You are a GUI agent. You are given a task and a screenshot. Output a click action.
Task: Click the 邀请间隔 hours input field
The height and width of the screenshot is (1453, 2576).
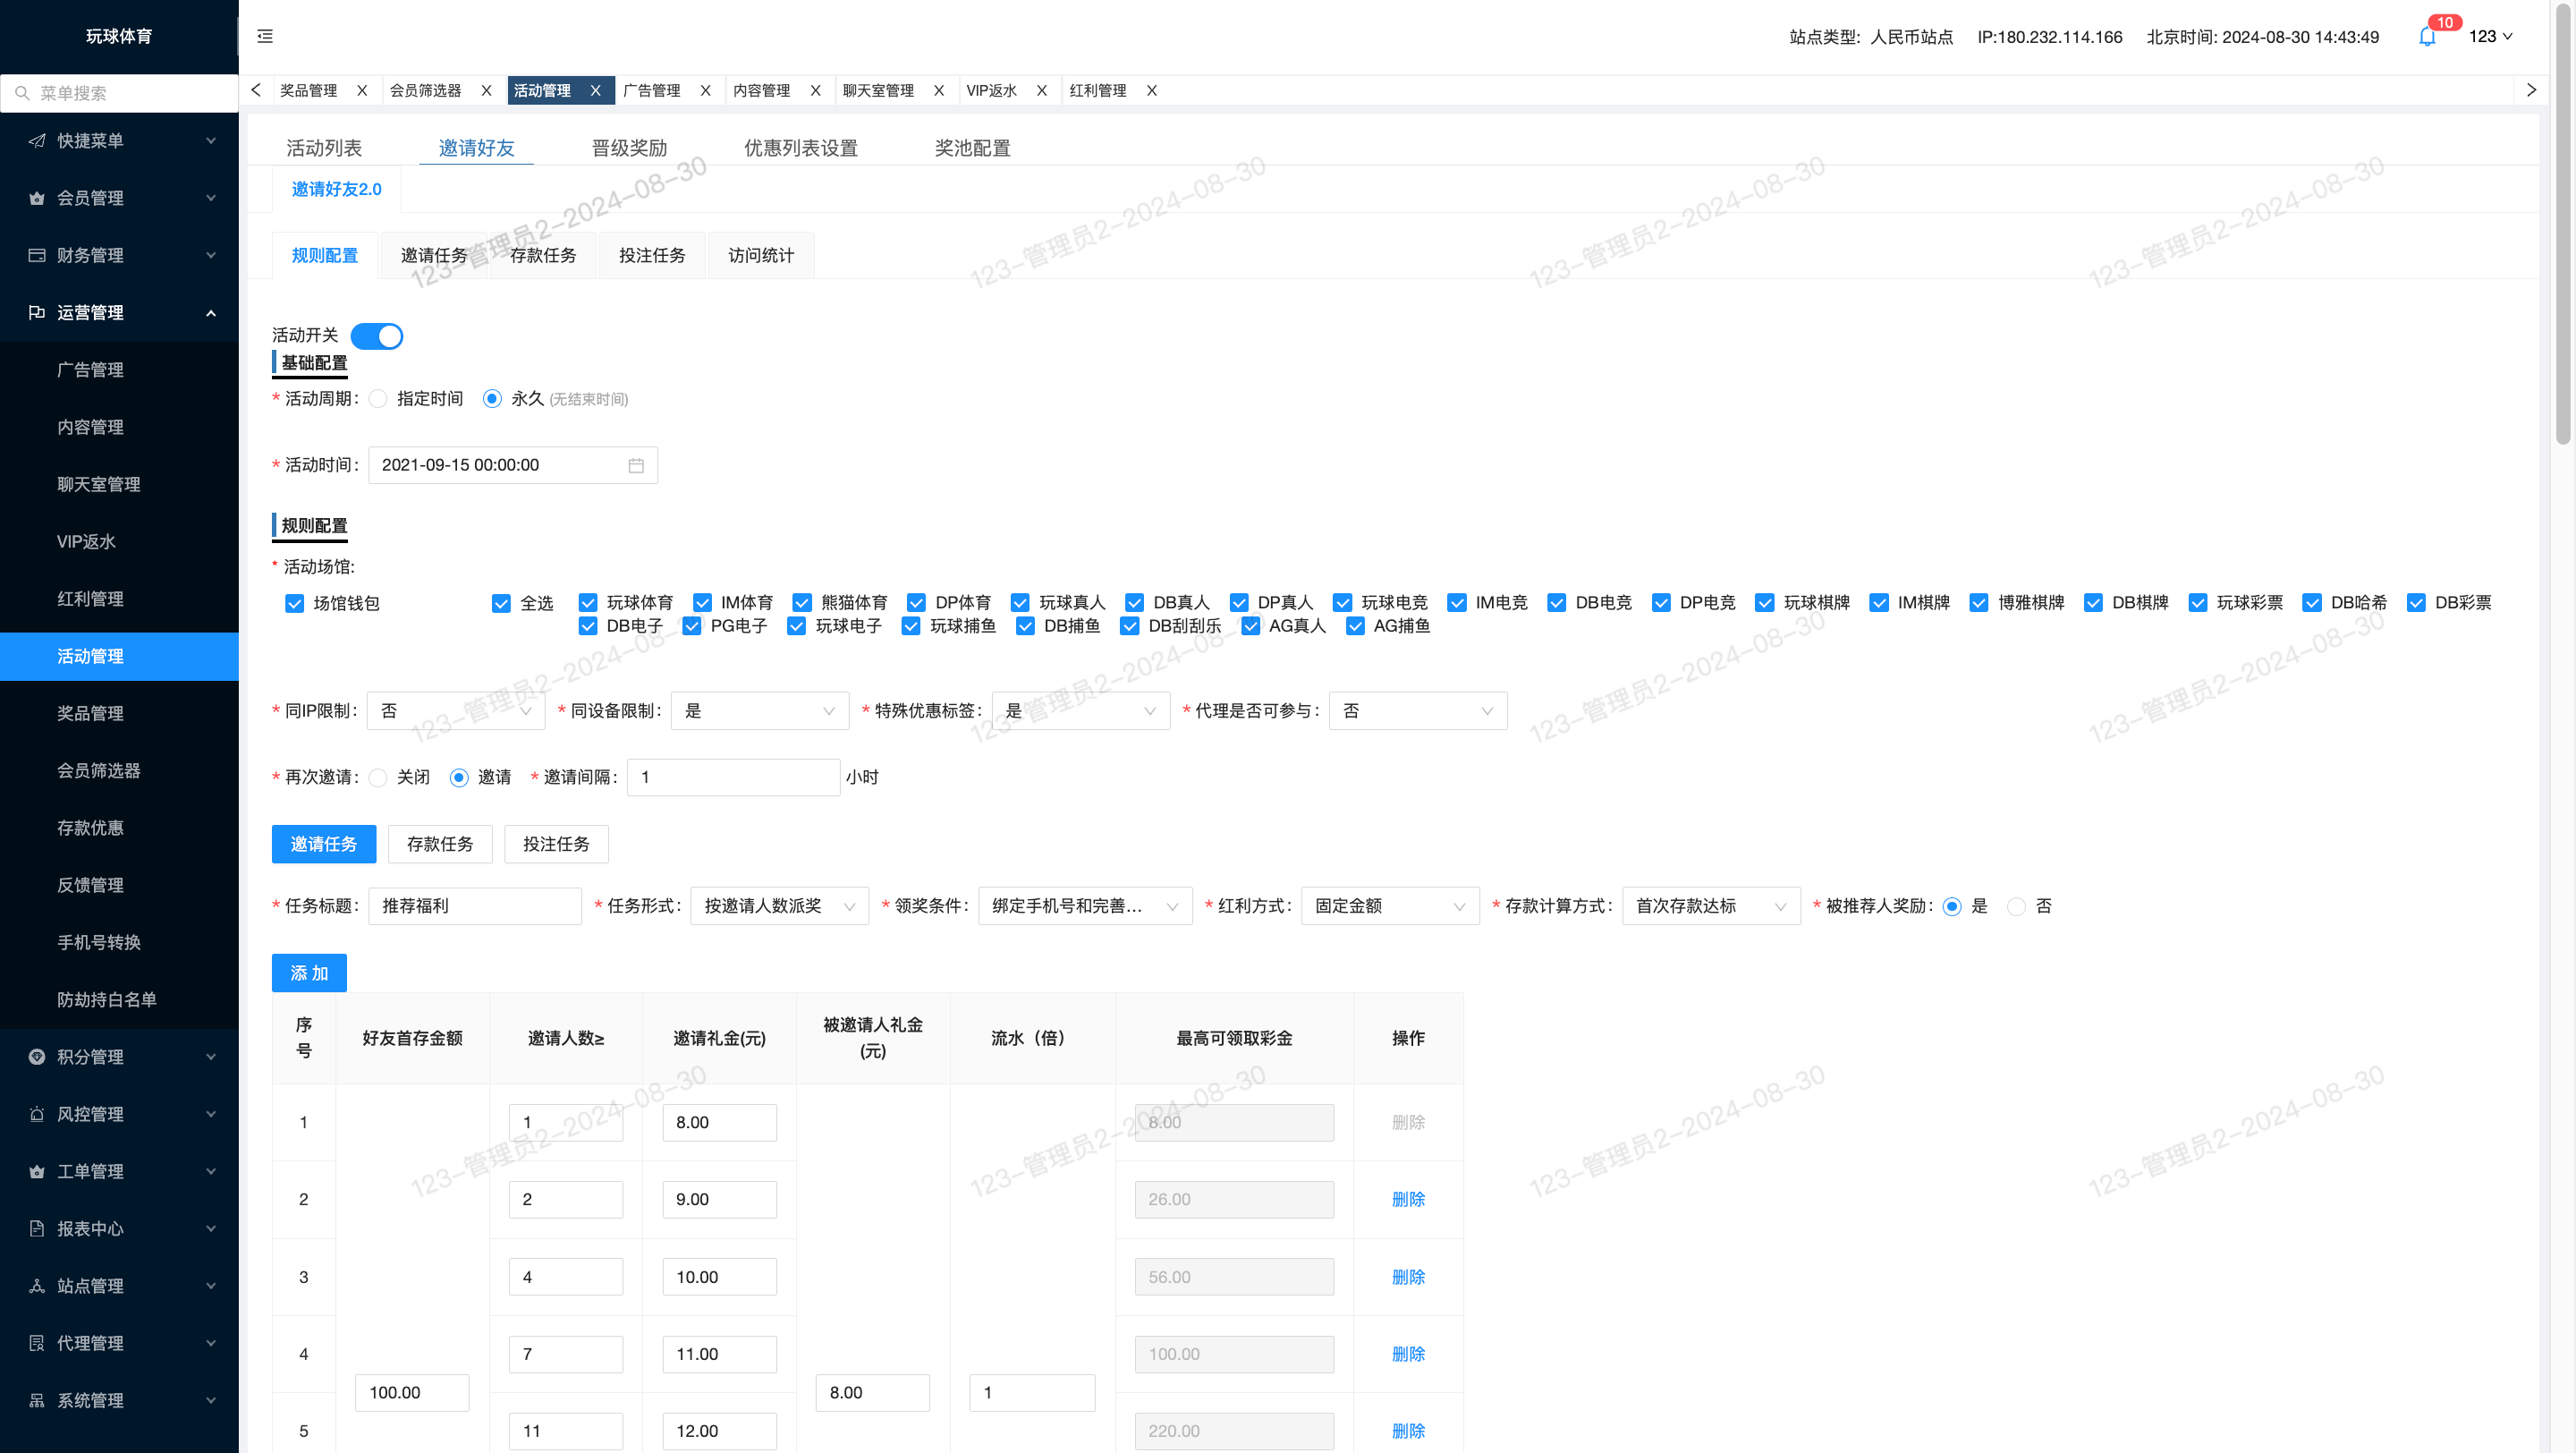733,777
